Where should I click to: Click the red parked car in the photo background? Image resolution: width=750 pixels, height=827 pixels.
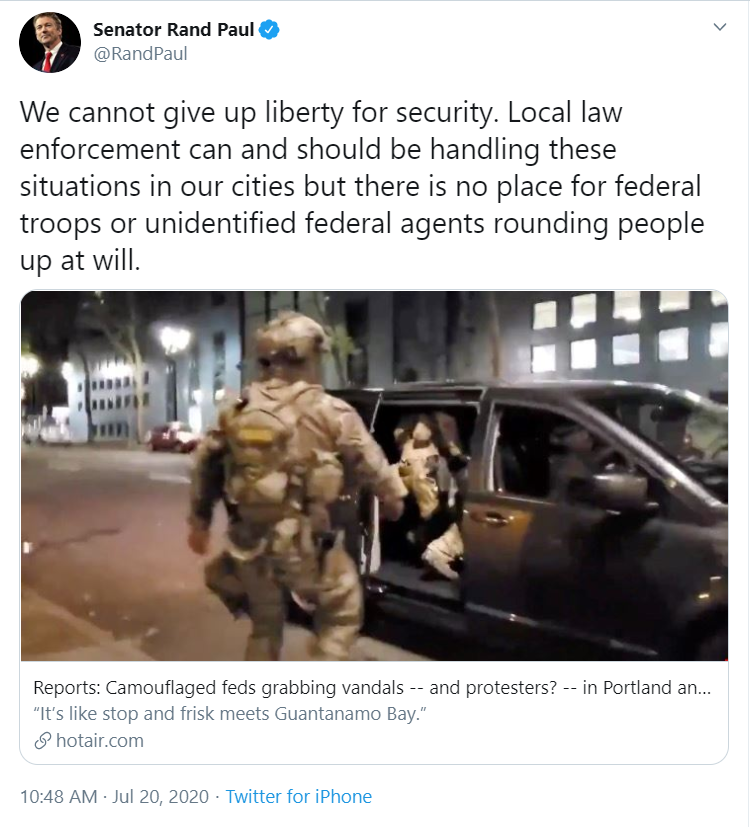click(172, 438)
